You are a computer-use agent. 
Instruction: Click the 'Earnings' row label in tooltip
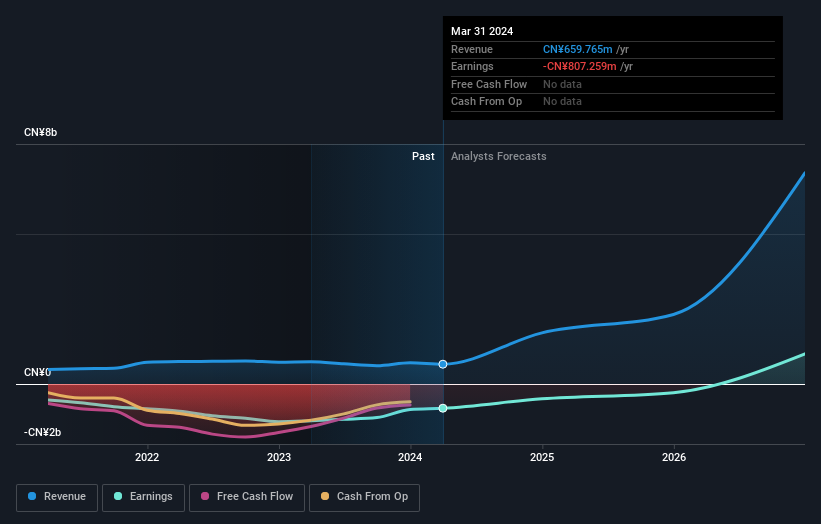click(472, 66)
